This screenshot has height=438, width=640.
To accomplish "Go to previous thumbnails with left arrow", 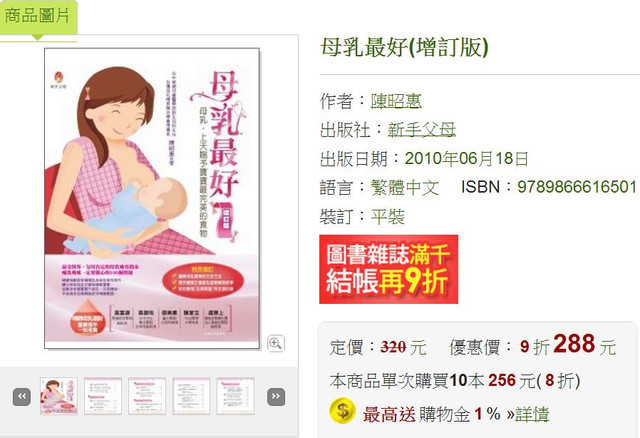I will pos(22,397).
